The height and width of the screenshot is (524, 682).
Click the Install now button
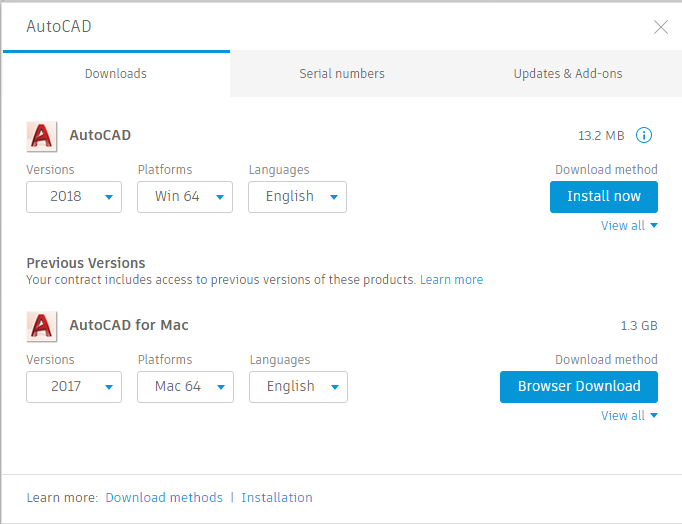click(604, 197)
